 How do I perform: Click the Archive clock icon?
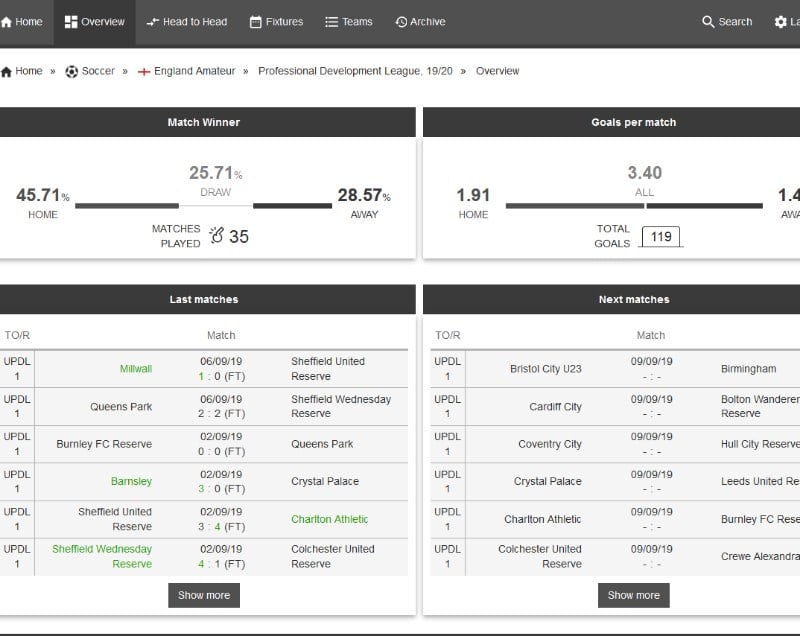[401, 22]
